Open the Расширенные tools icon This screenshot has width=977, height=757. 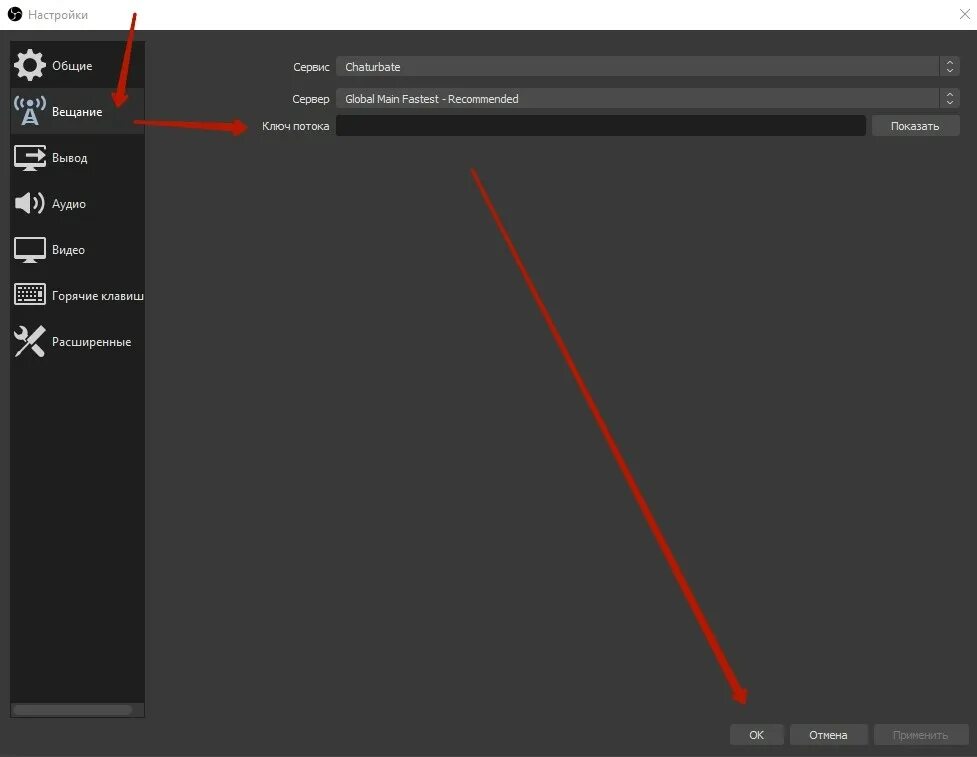(29, 341)
